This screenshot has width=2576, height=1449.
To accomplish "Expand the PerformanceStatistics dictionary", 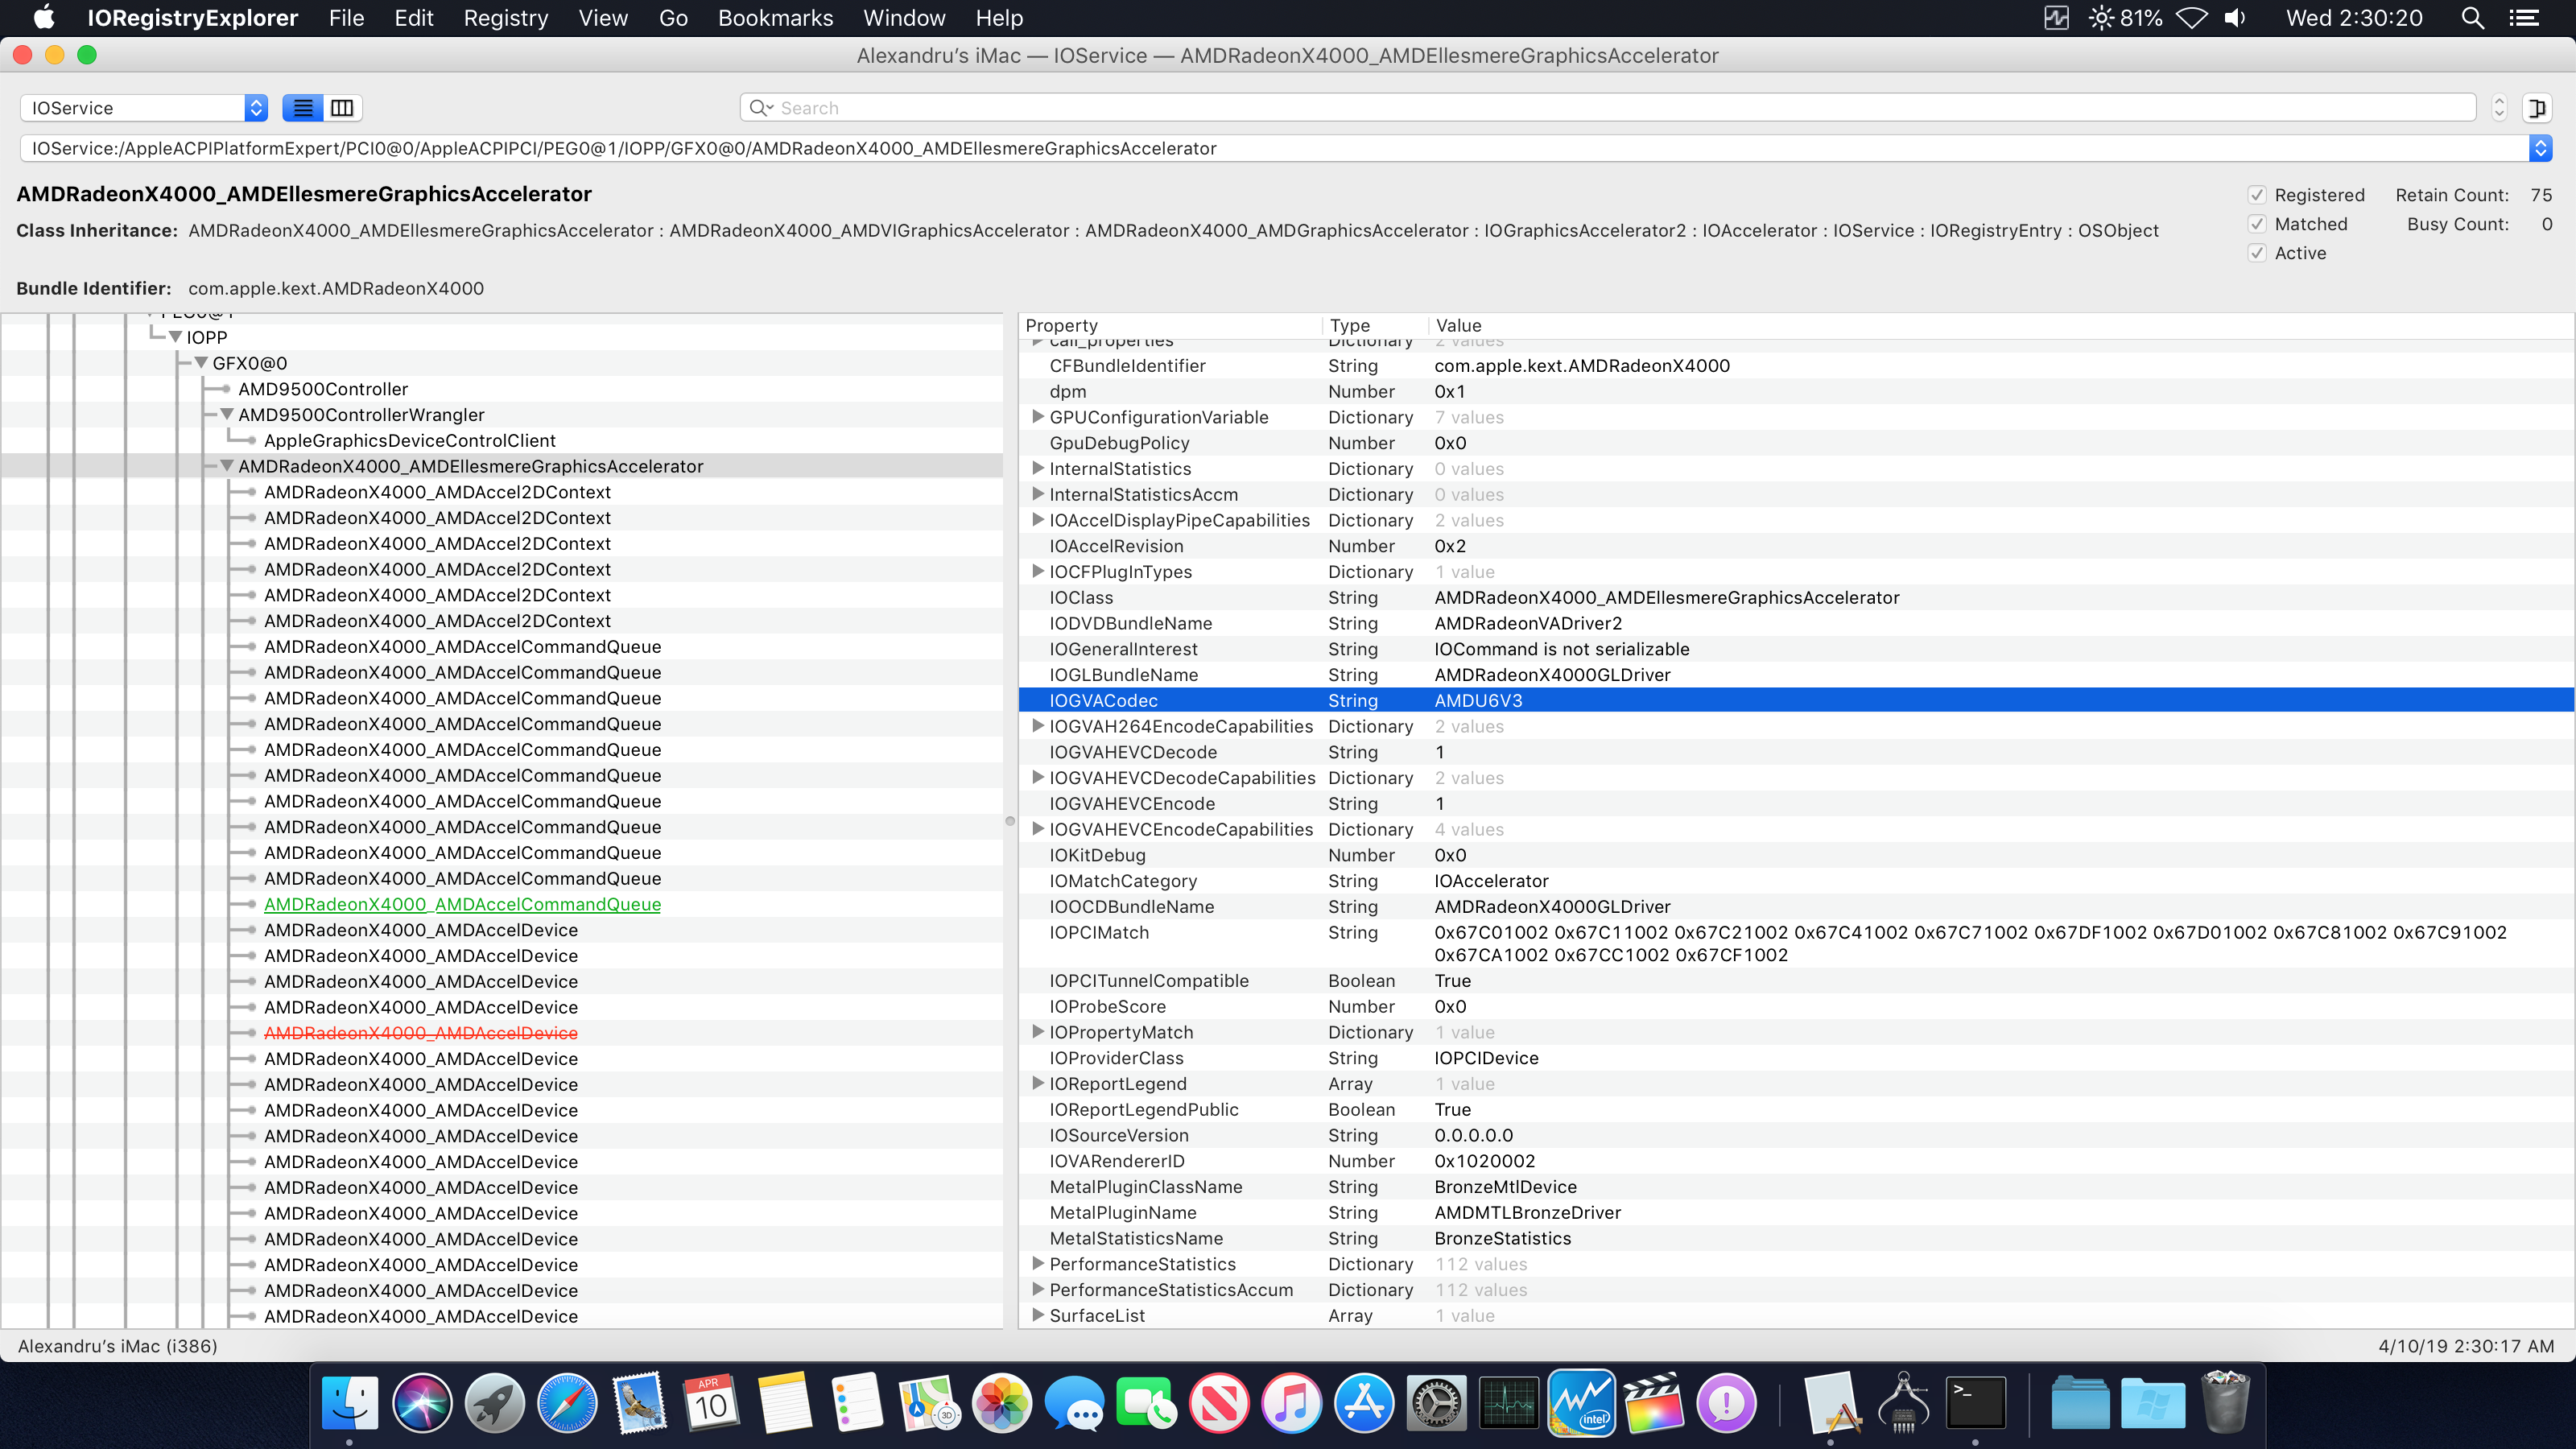I will (1038, 1264).
